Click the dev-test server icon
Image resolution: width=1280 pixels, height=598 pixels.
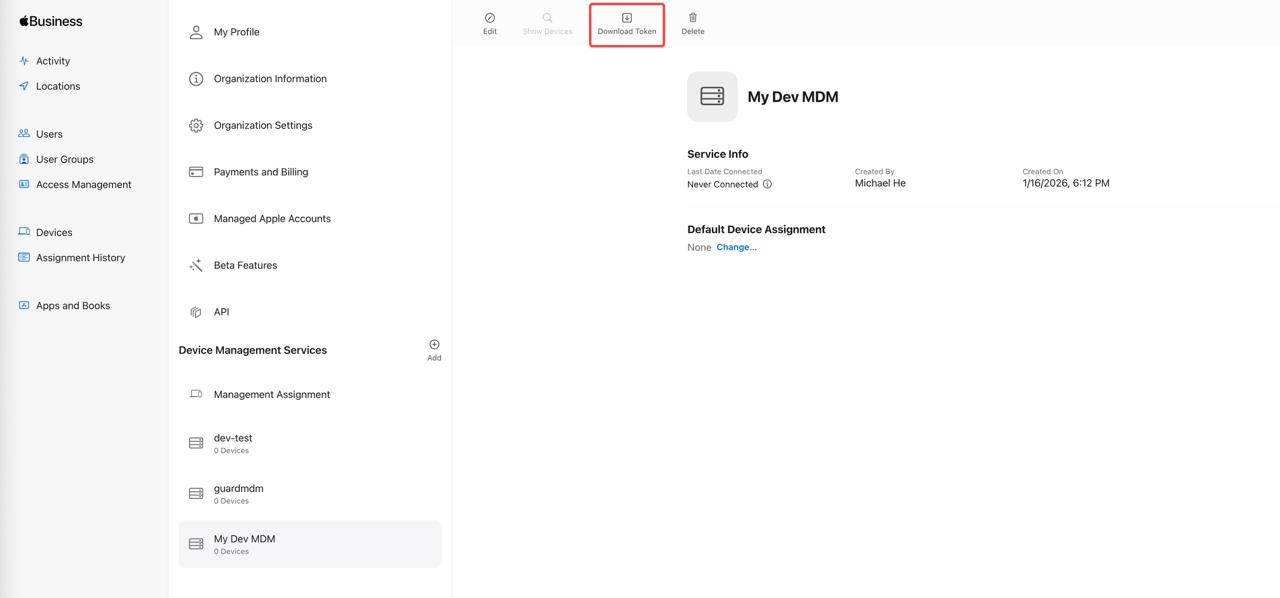[196, 443]
